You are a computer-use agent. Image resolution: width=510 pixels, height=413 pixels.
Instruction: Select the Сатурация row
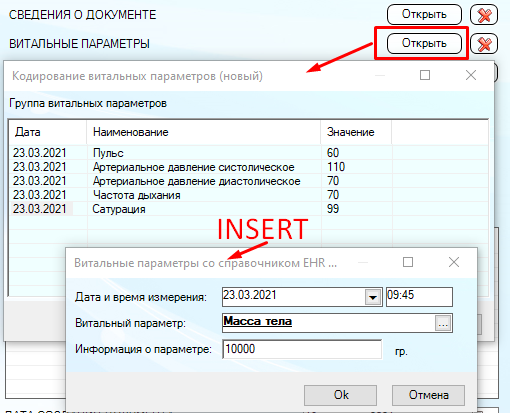point(248,209)
